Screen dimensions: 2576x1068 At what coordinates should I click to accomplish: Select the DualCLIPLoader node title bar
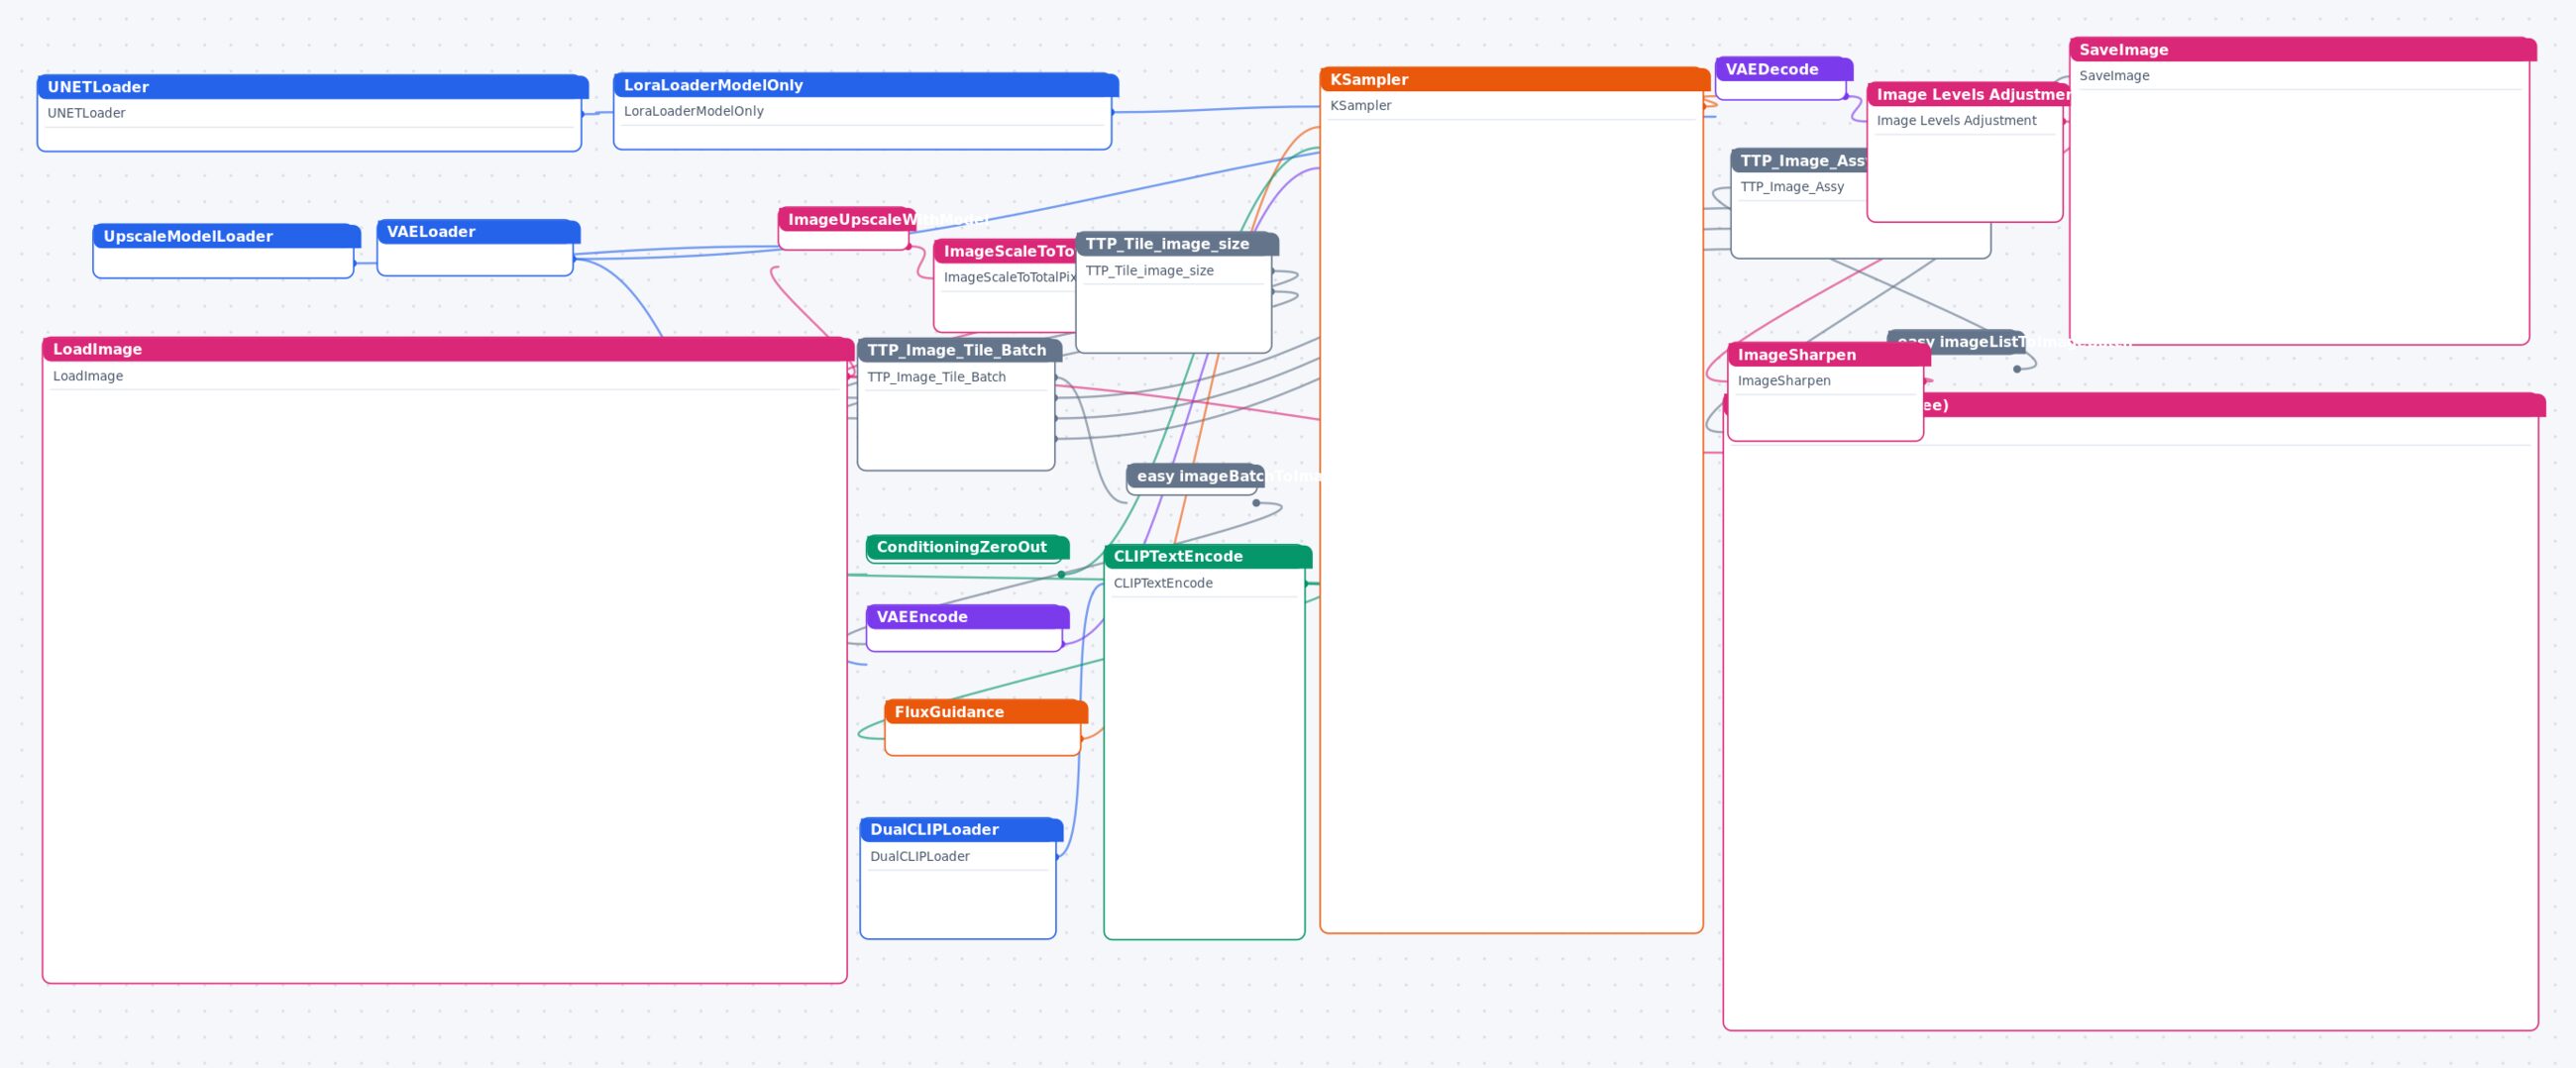click(961, 829)
